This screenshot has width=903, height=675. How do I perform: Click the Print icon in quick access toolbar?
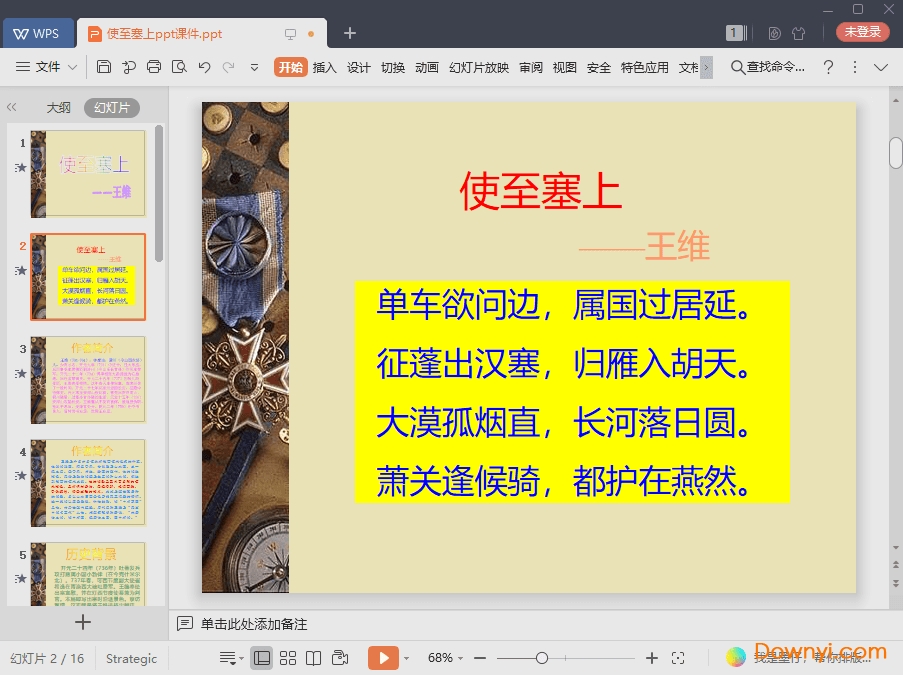pos(154,67)
